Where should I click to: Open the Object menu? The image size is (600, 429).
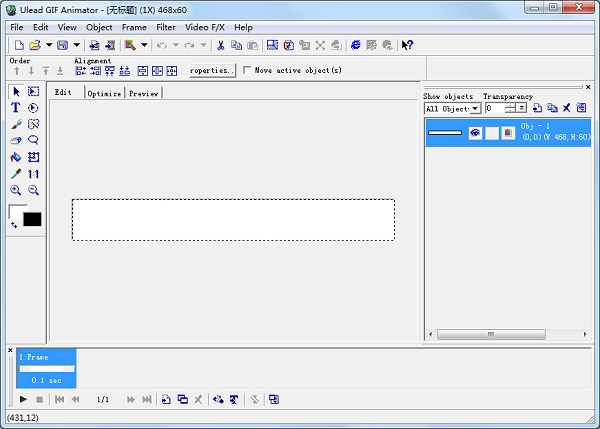99,27
